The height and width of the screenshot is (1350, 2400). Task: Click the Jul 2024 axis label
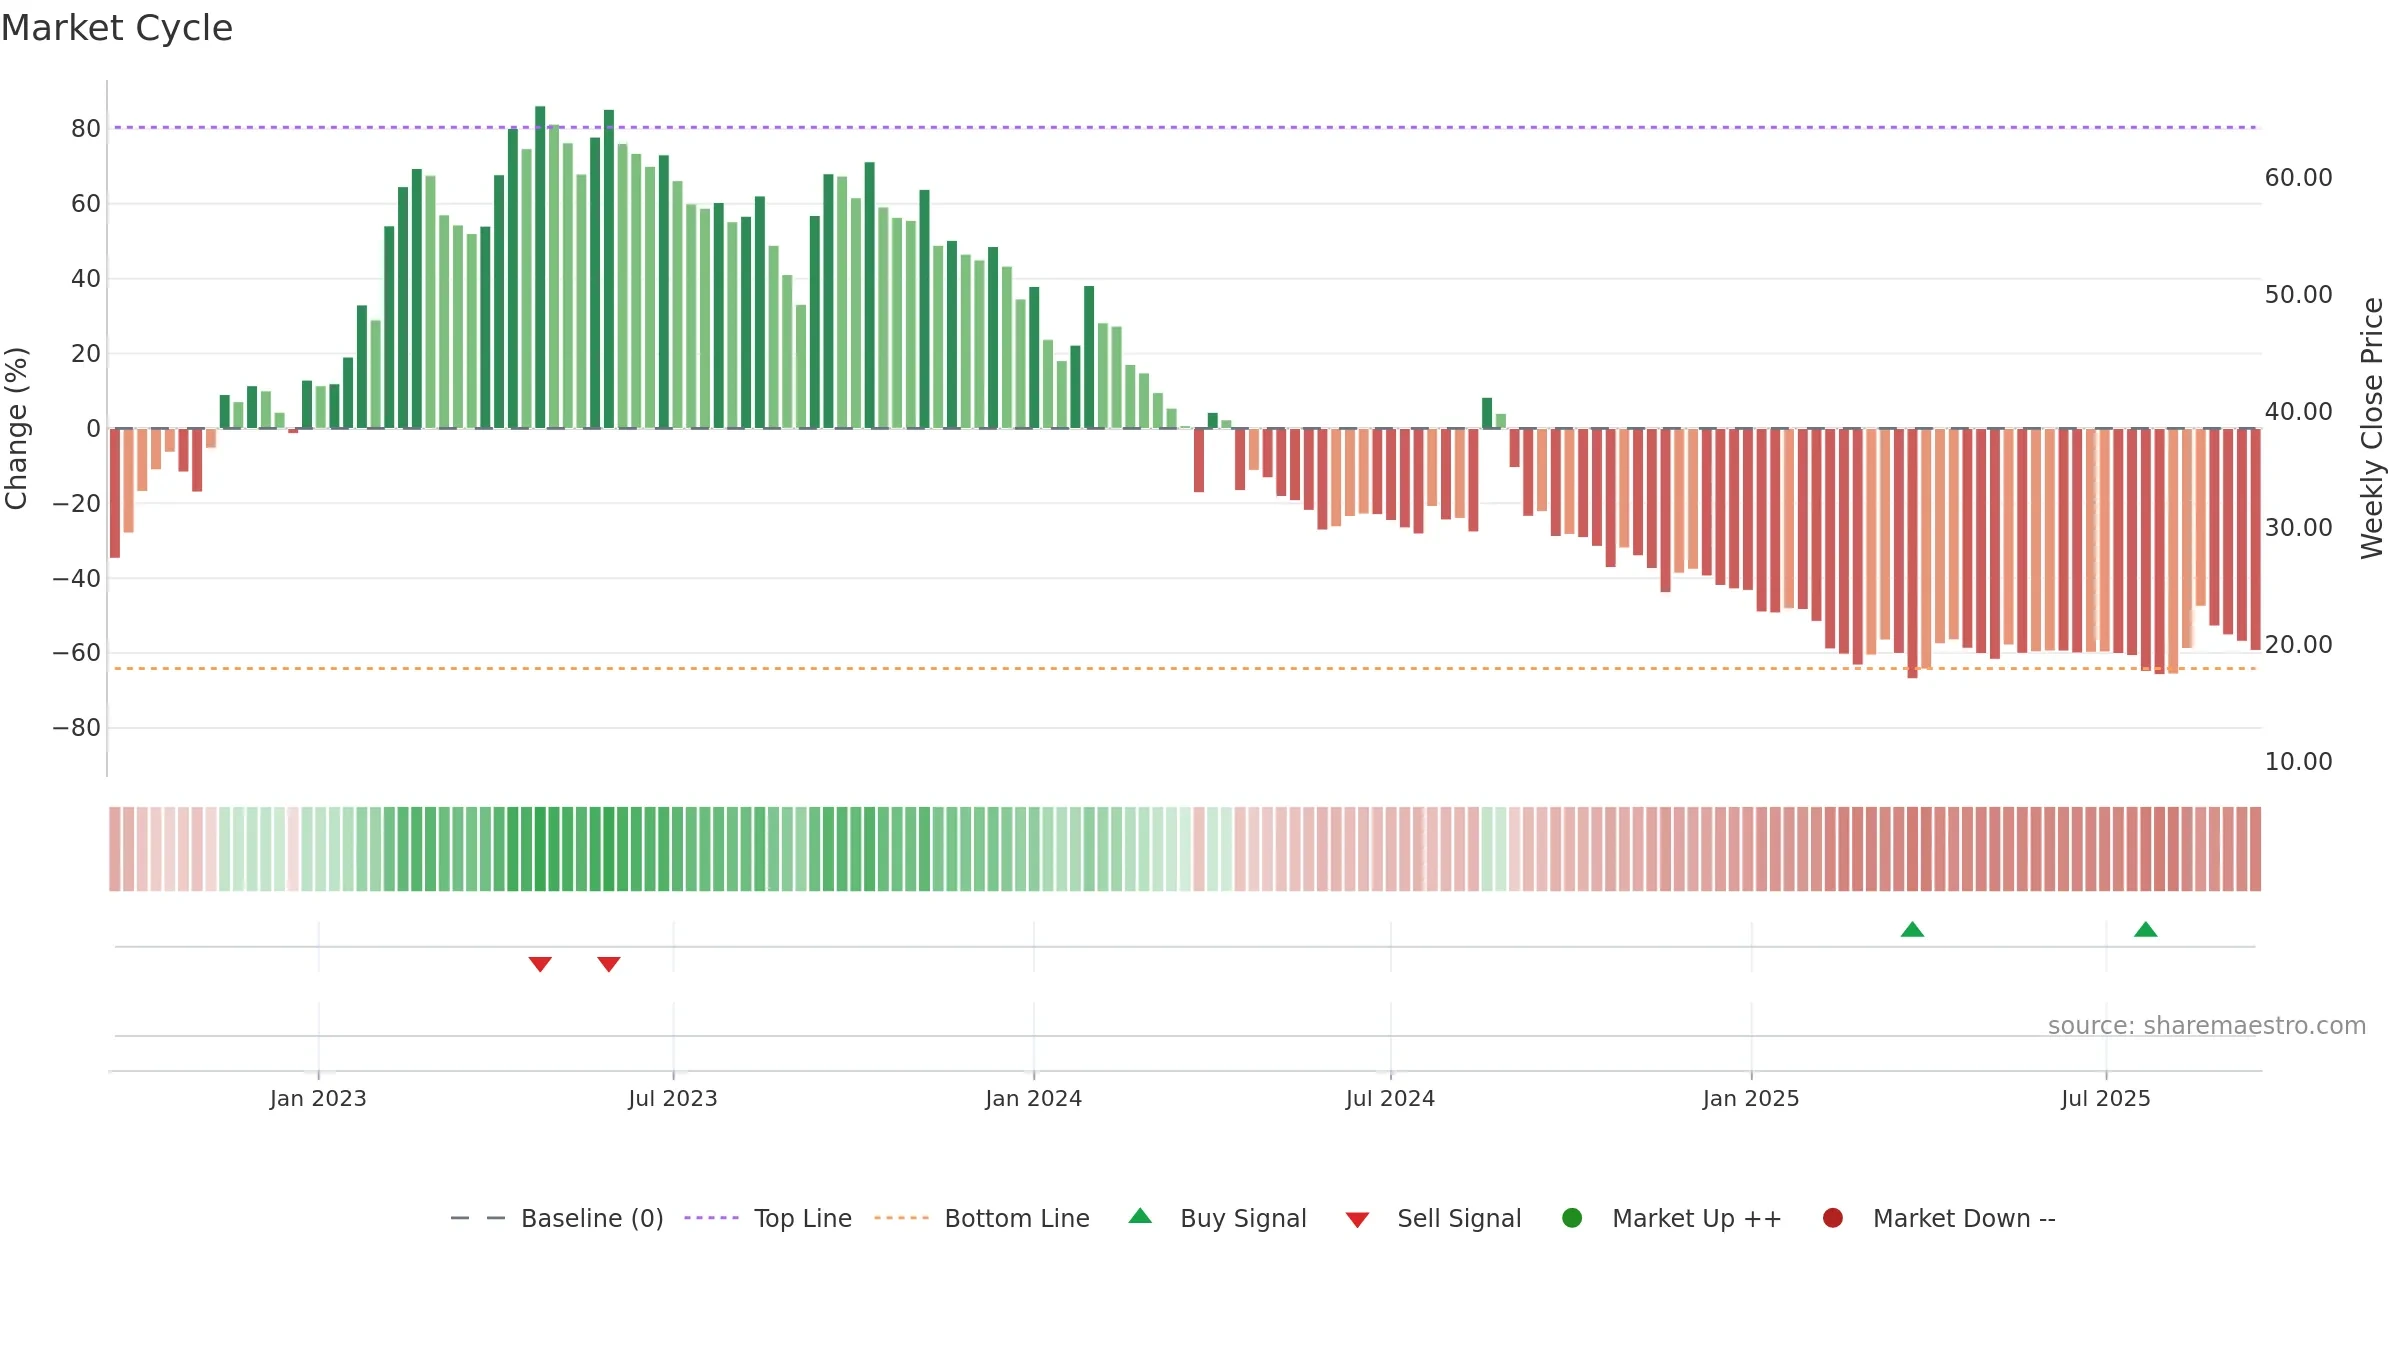pos(1390,1098)
